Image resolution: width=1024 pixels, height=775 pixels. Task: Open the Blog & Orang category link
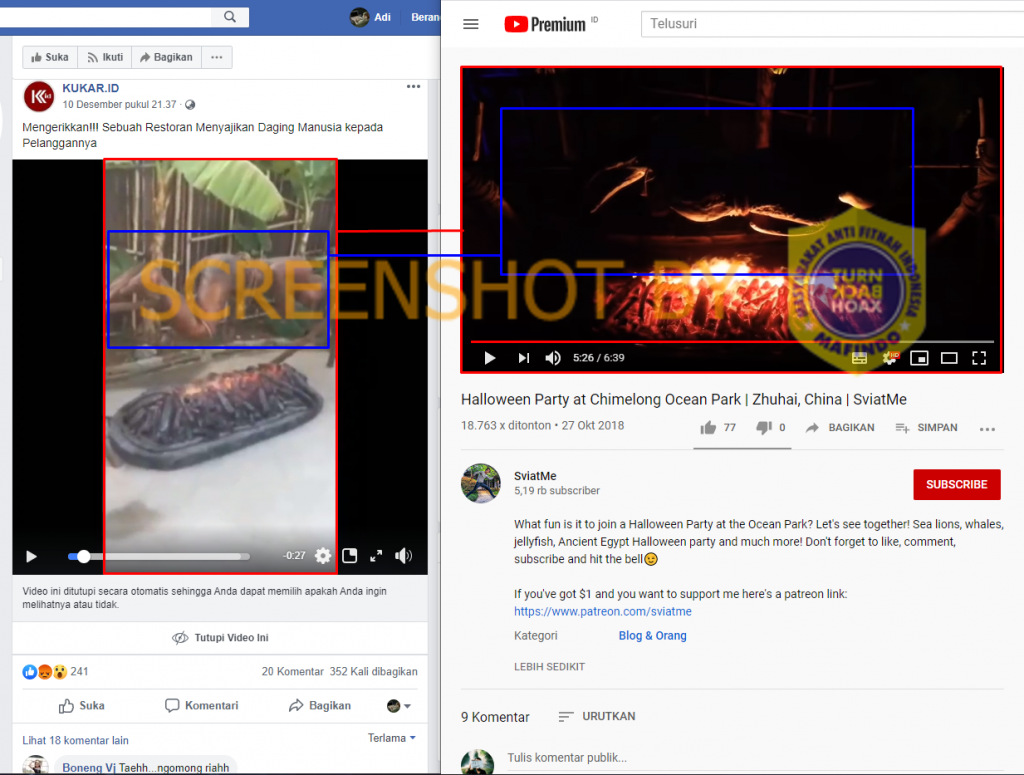pyautogui.click(x=652, y=635)
